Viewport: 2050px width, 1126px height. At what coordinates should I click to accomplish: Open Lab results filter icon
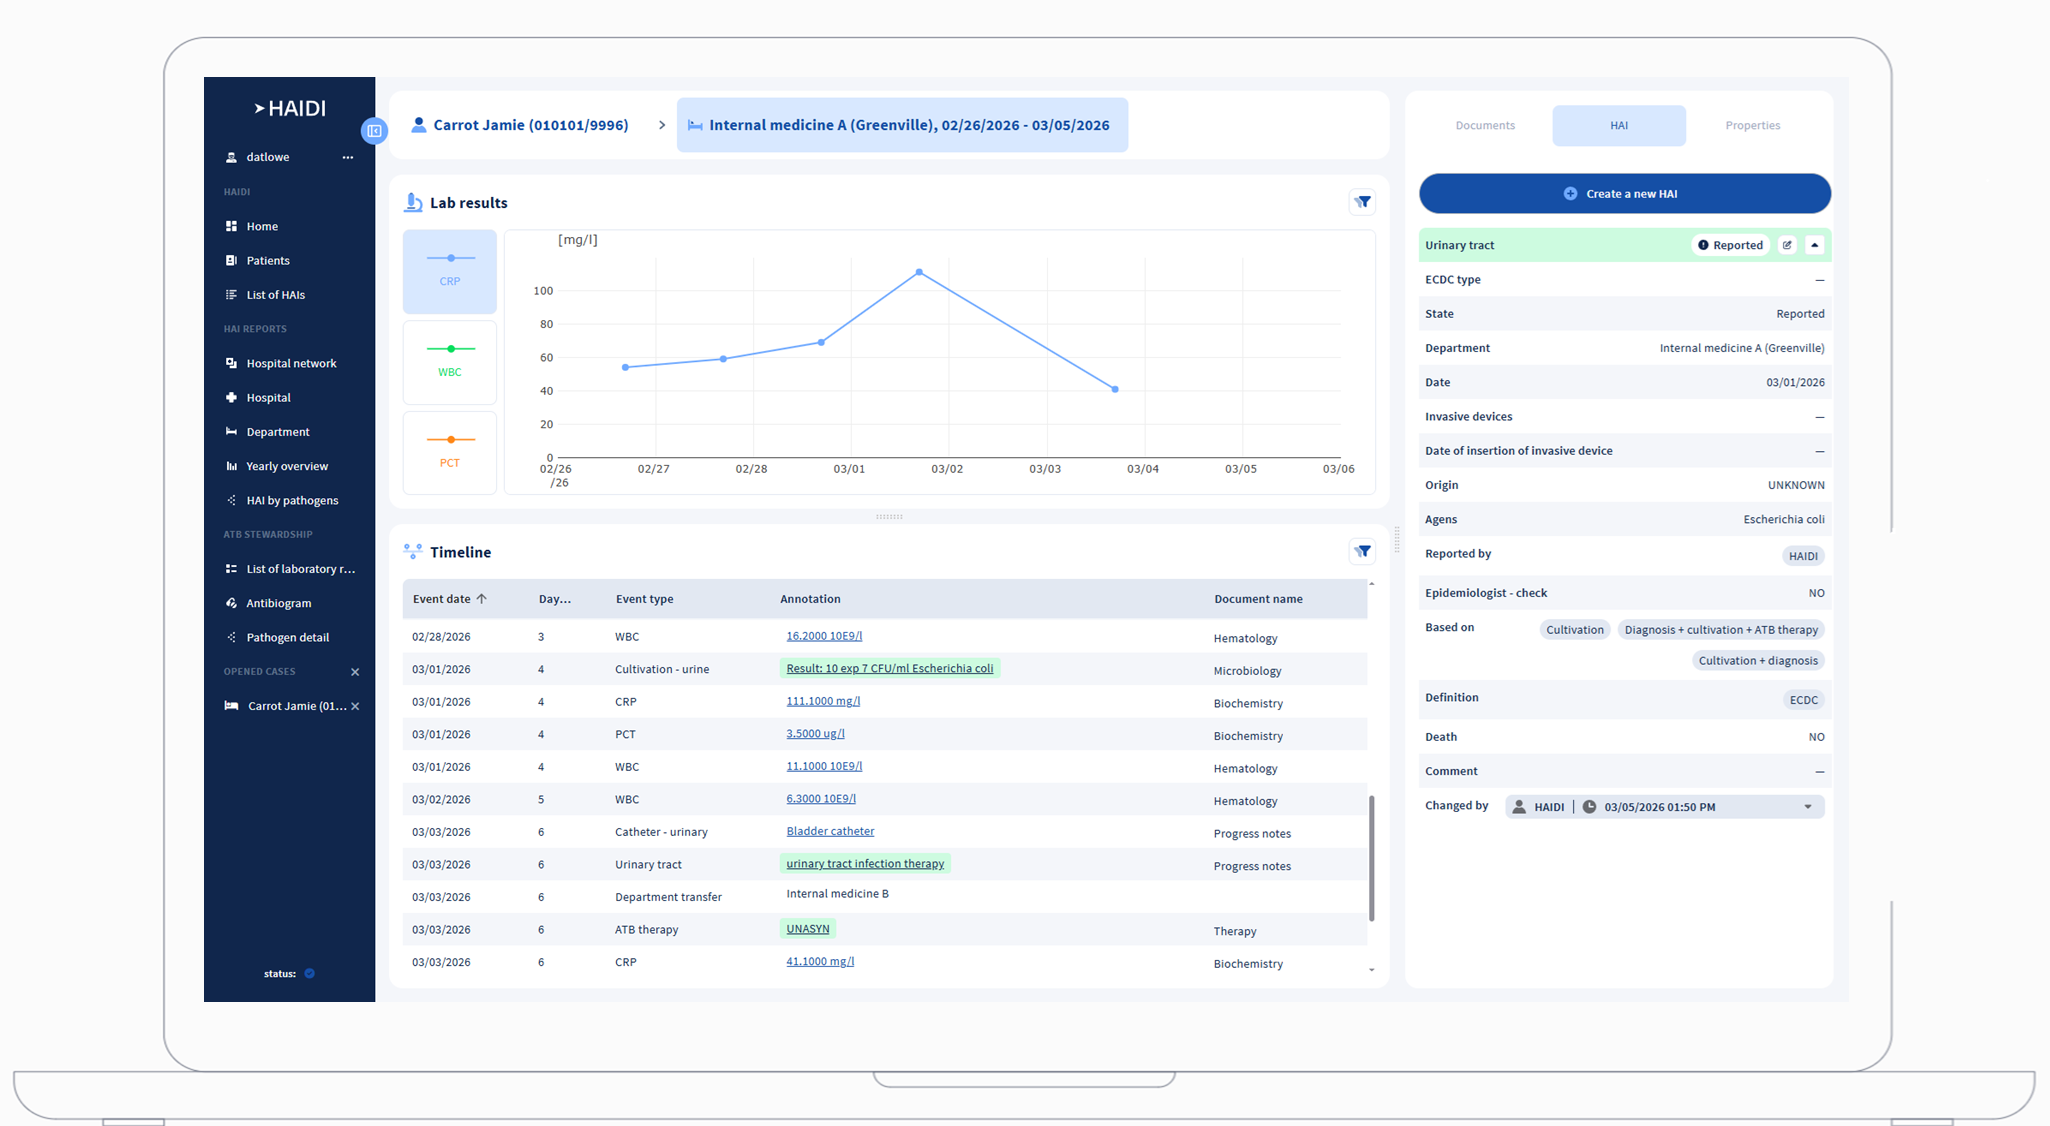point(1362,202)
